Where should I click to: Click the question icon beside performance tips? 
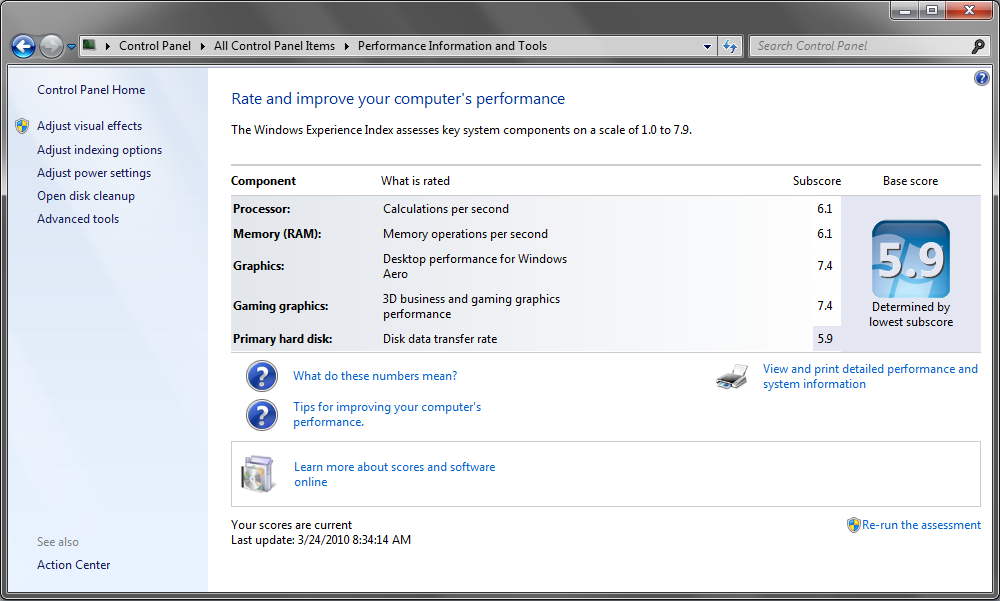[x=262, y=414]
